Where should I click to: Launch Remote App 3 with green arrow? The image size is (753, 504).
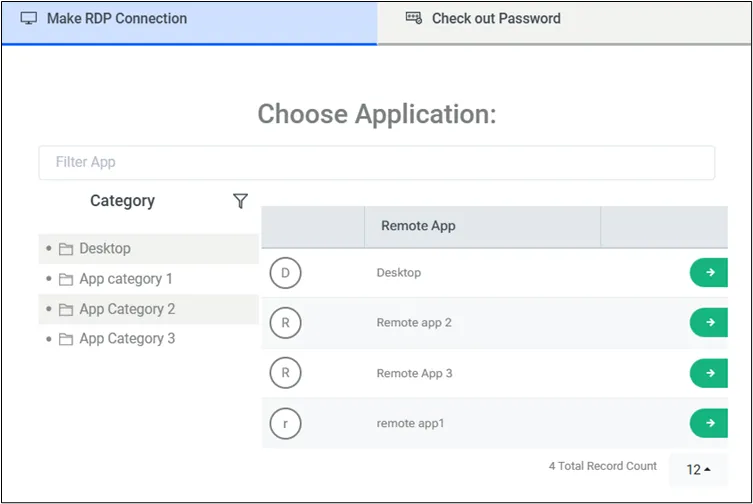click(x=709, y=373)
